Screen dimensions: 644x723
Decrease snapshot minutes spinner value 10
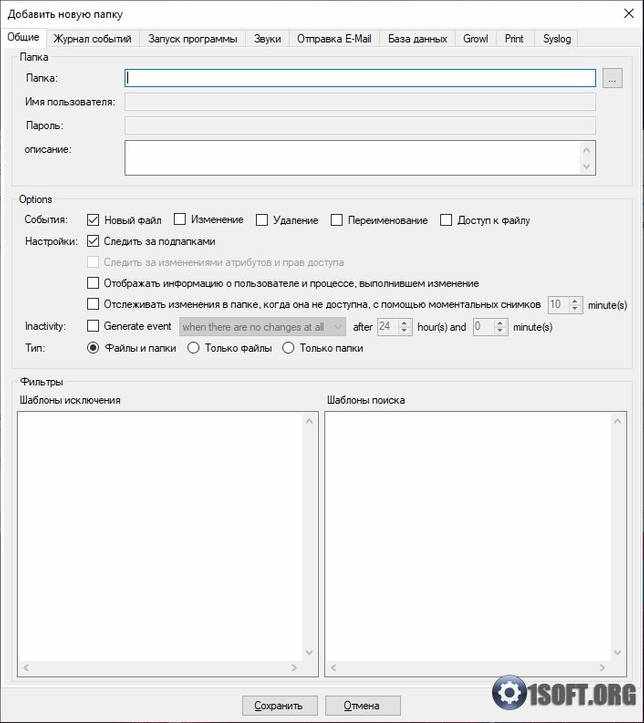(x=575, y=308)
